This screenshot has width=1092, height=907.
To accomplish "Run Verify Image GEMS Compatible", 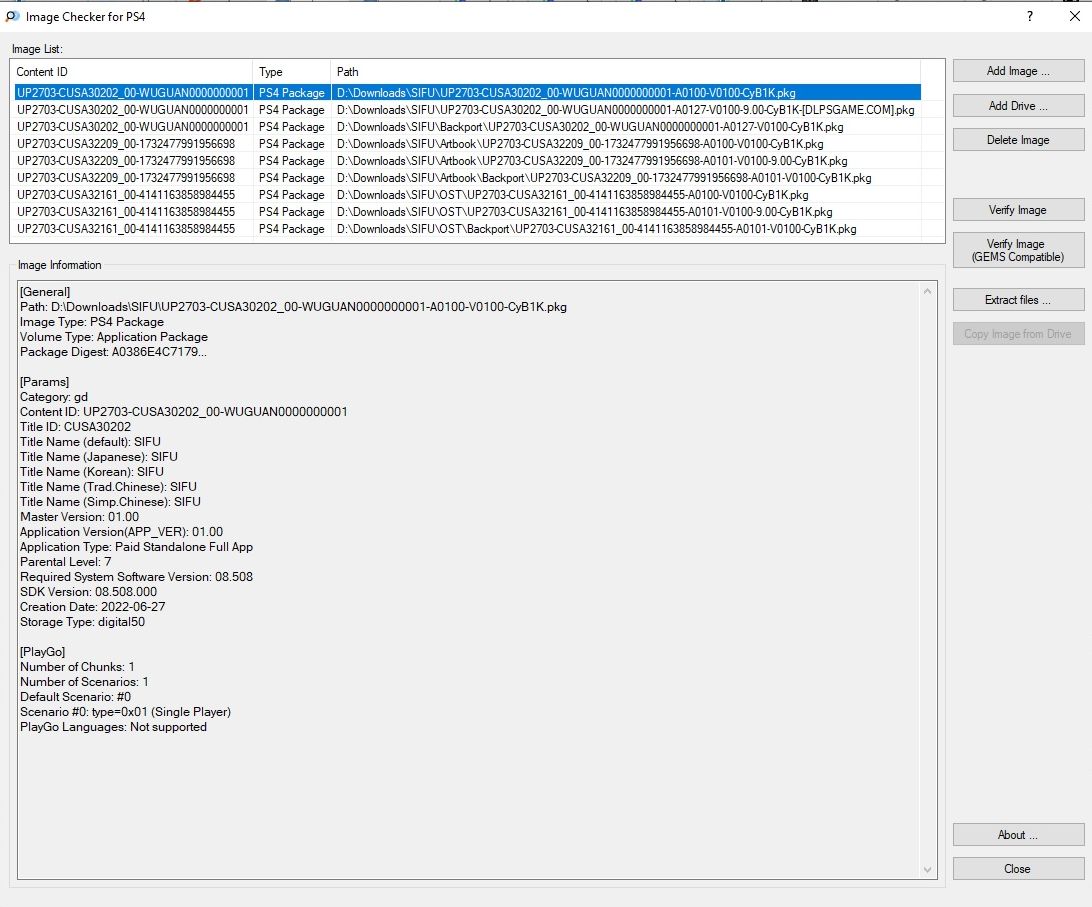I will (x=1017, y=250).
